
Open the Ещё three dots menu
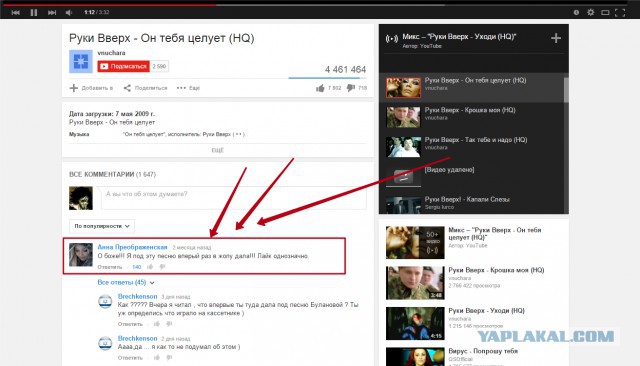[188, 88]
